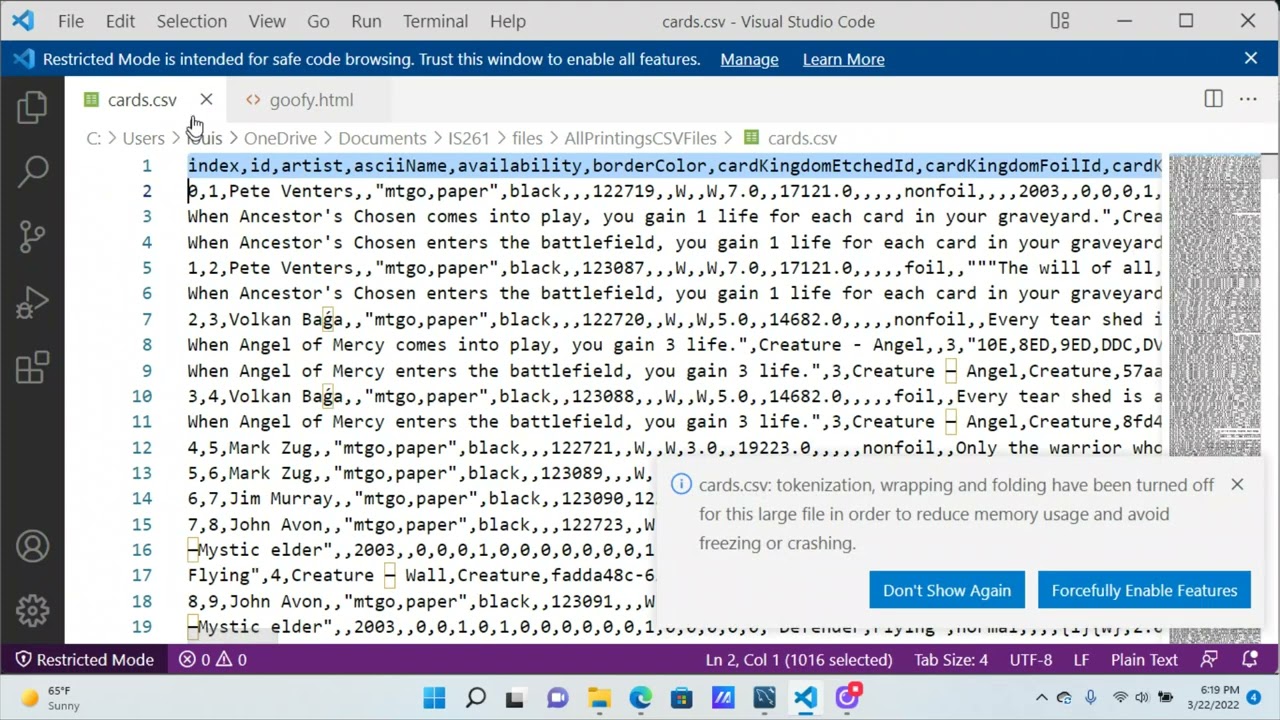Click the AllPrintingsCSVFiles breadcrumb segment
Viewport: 1280px width, 720px height.
click(640, 138)
